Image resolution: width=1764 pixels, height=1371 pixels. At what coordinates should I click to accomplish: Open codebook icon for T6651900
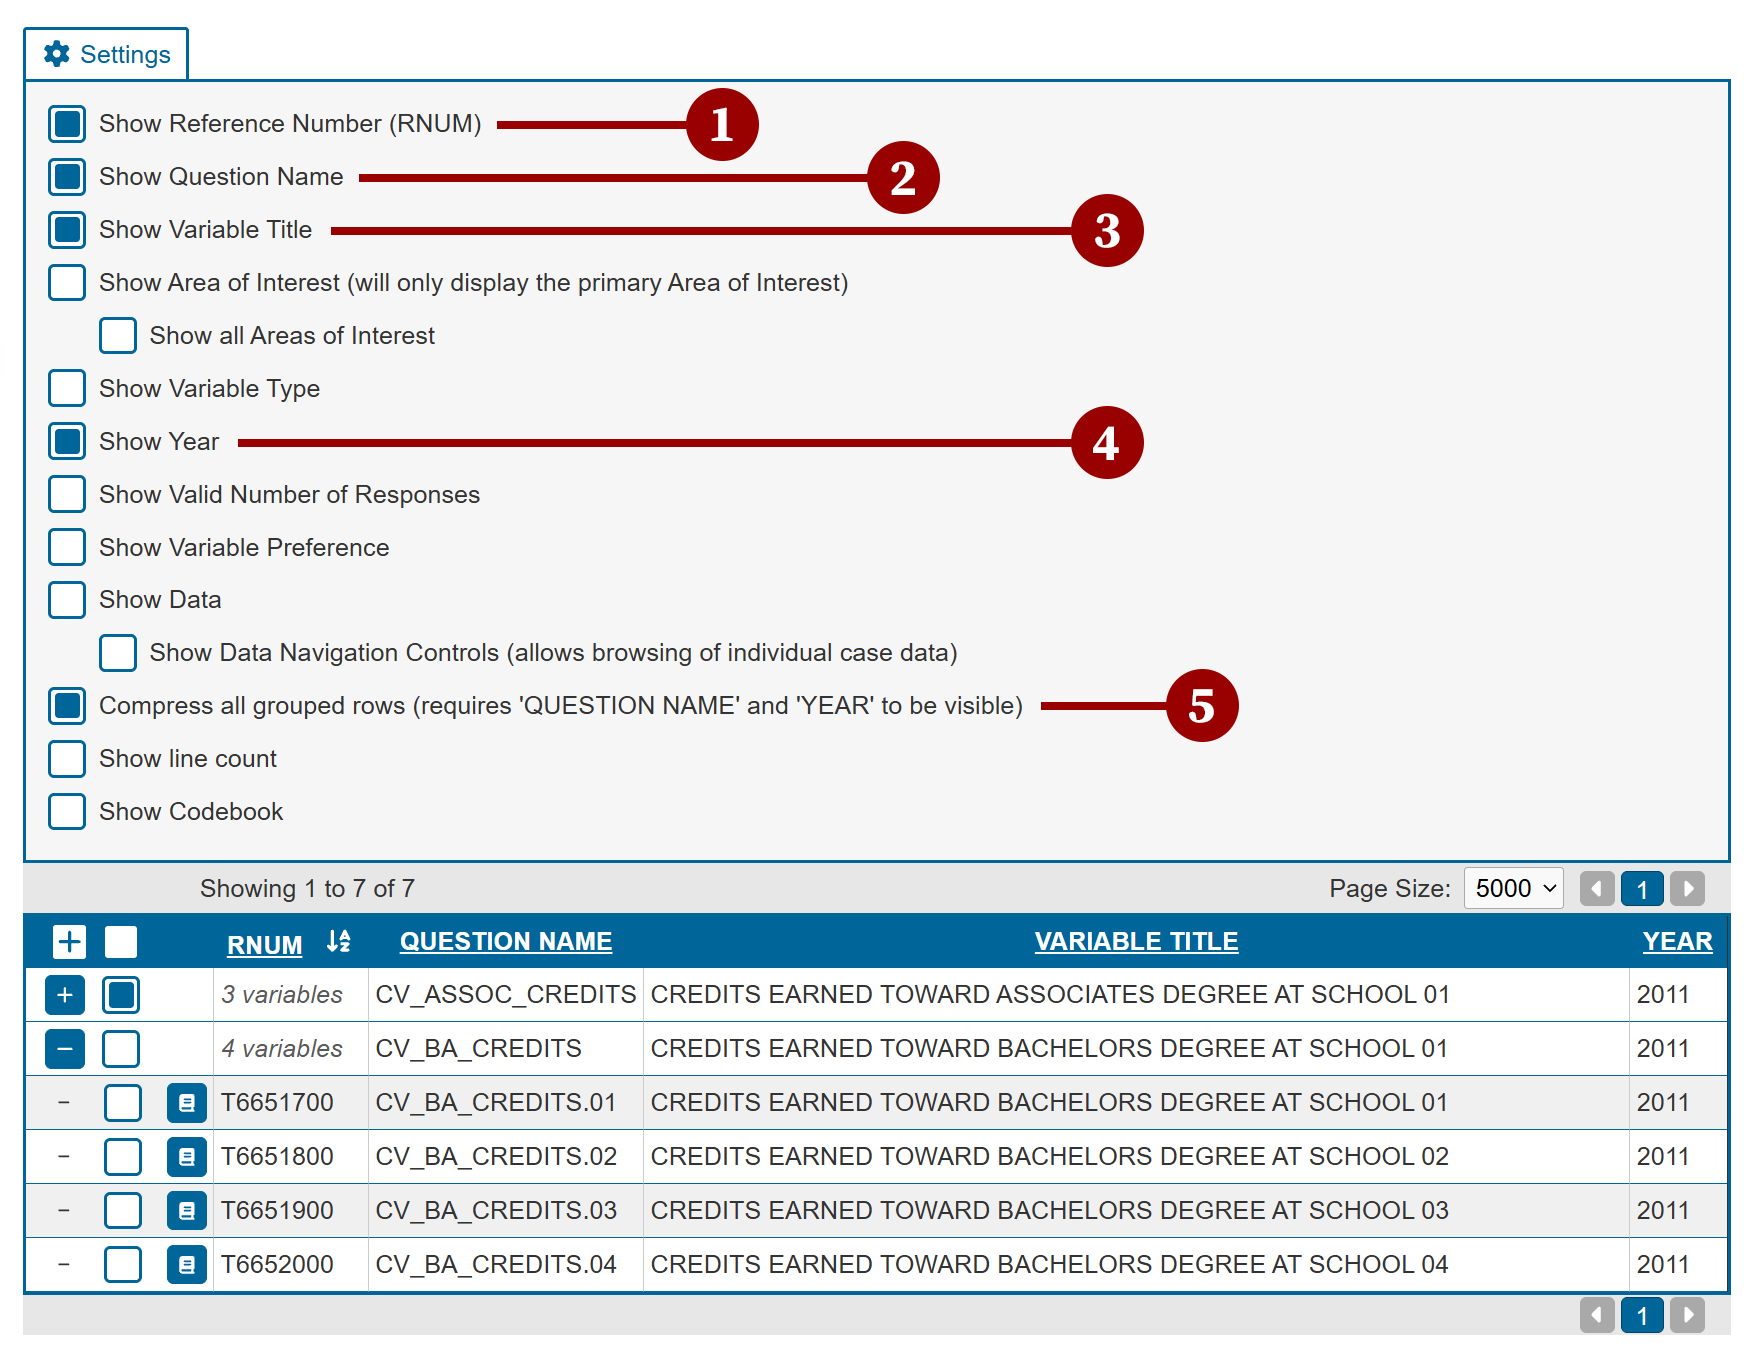tap(187, 1211)
